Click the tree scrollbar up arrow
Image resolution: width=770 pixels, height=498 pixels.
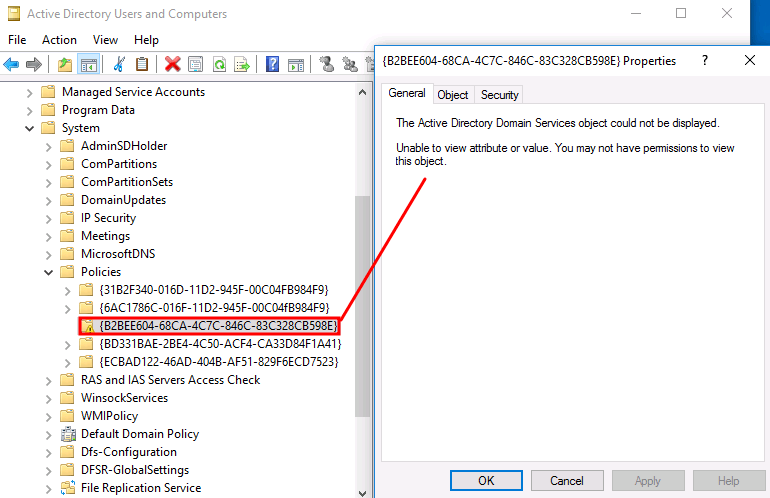click(362, 92)
